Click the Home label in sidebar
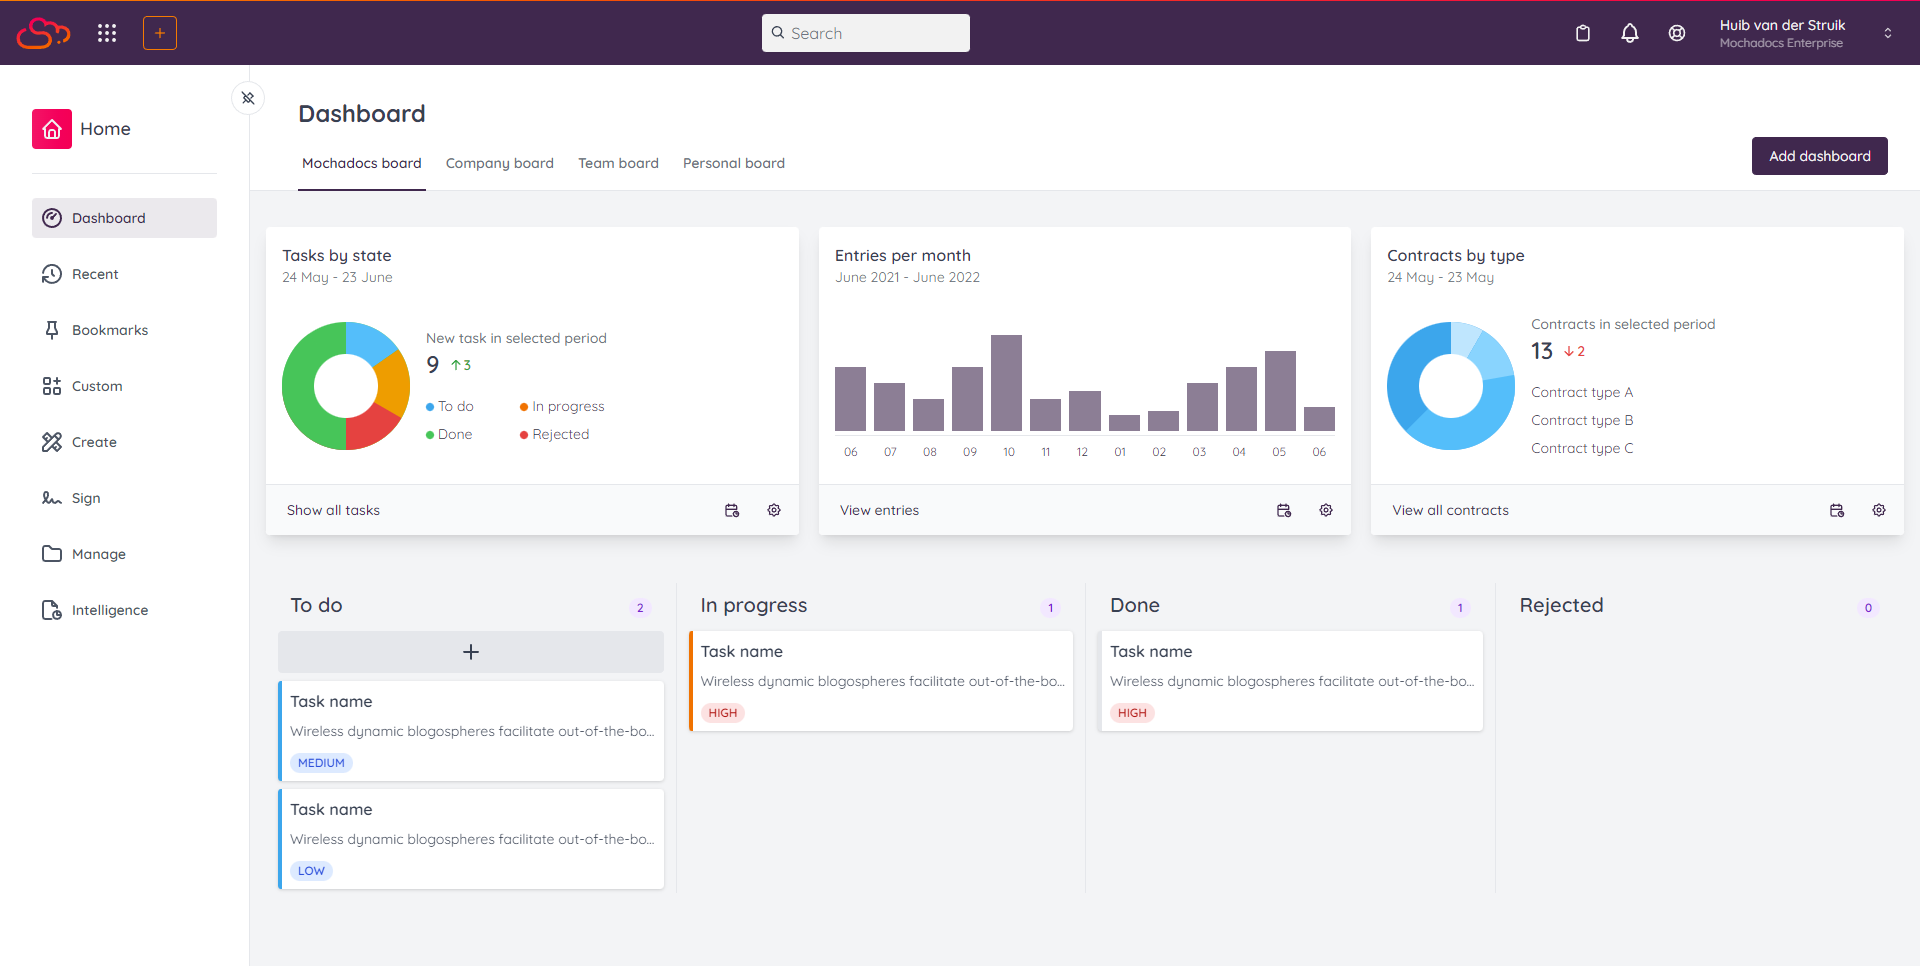The width and height of the screenshot is (1920, 966). tap(105, 129)
